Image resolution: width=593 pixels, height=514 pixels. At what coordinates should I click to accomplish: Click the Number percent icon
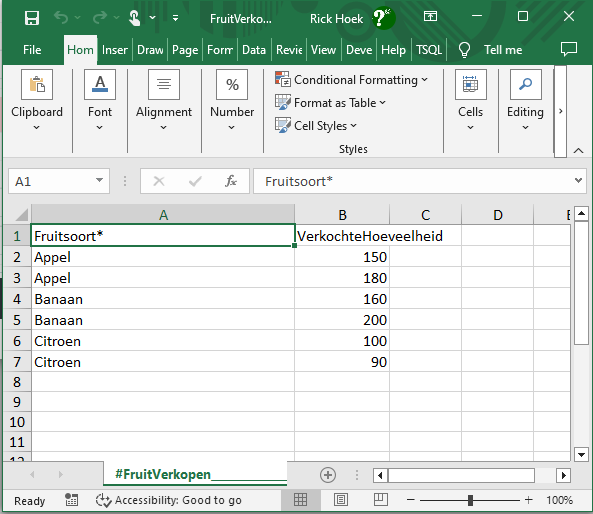(232, 84)
